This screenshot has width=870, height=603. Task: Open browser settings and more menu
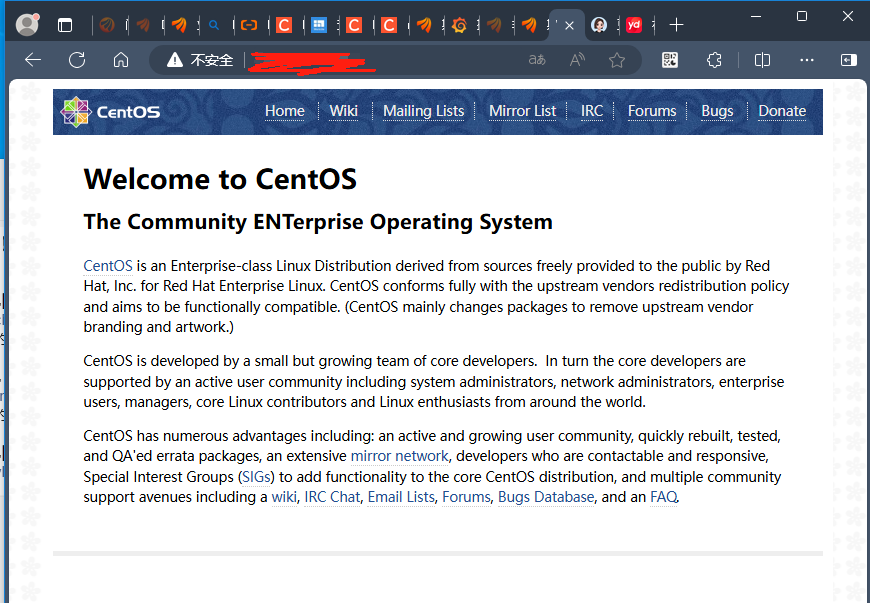pyautogui.click(x=807, y=60)
